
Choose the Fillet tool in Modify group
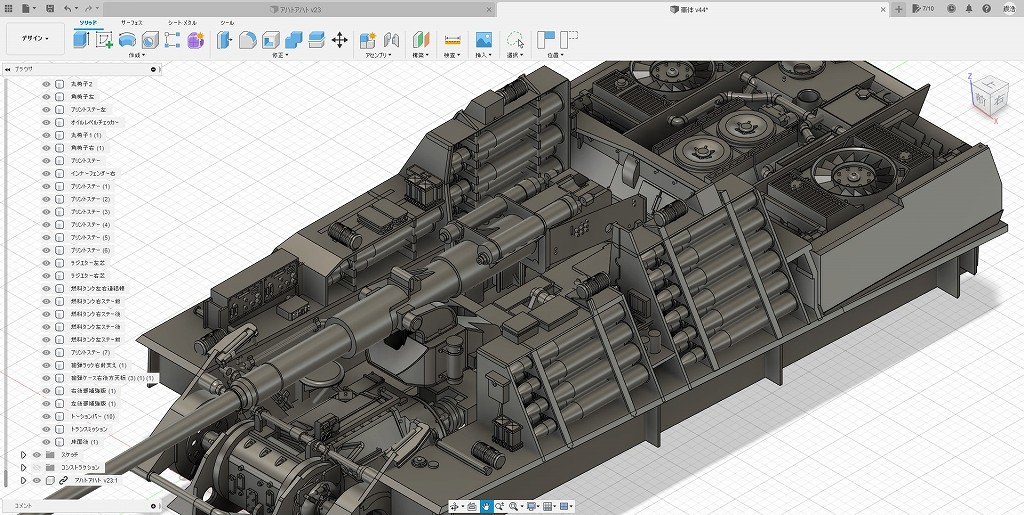(x=247, y=40)
